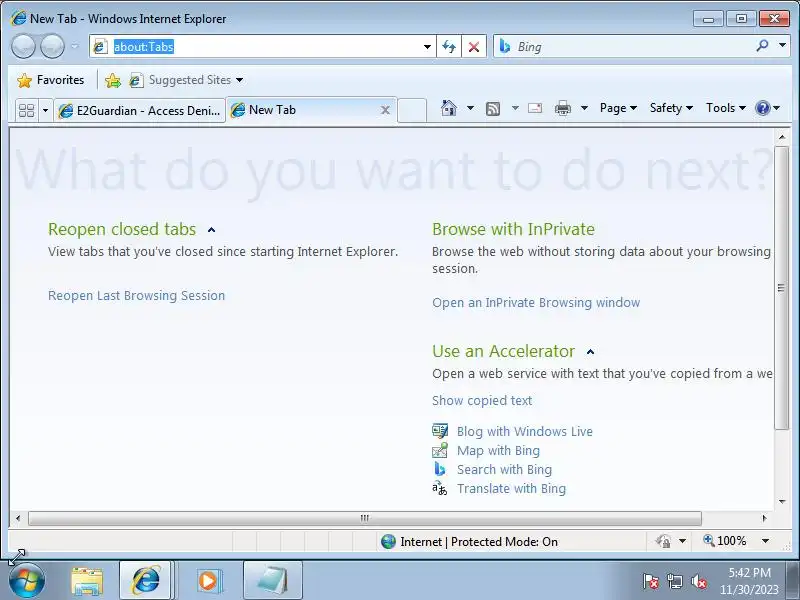
Task: Click the RSS Feeds icon
Action: (493, 108)
